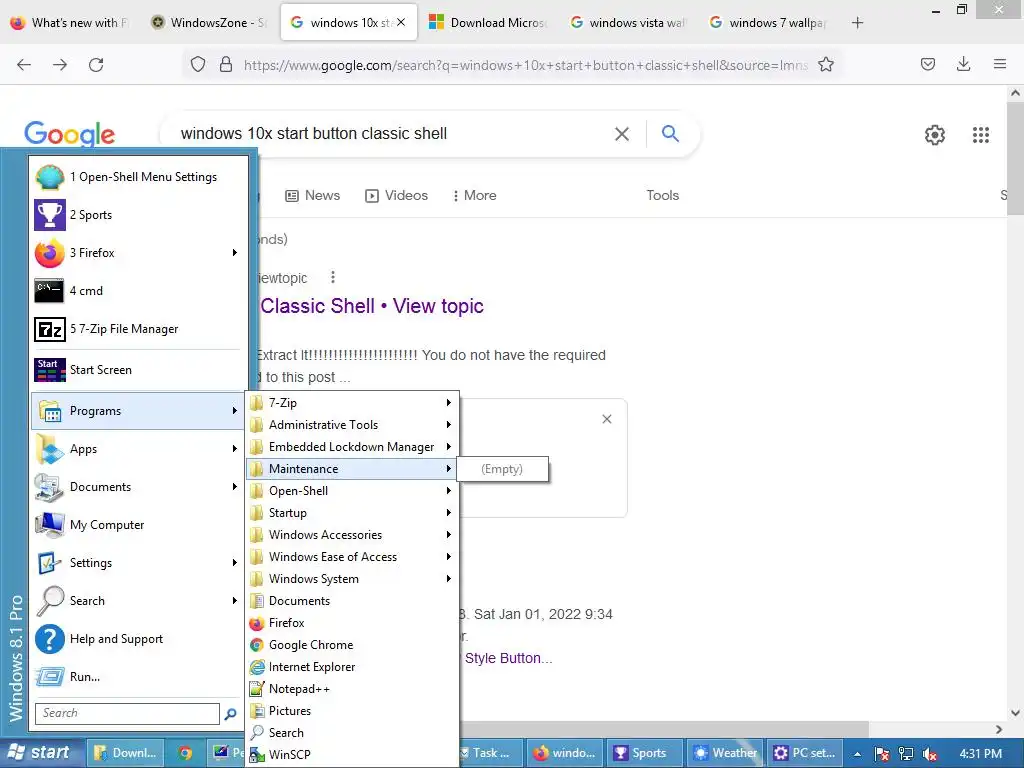This screenshot has height=768, width=1024.
Task: Click the magnifier icon beside start menu search box
Action: (230, 714)
